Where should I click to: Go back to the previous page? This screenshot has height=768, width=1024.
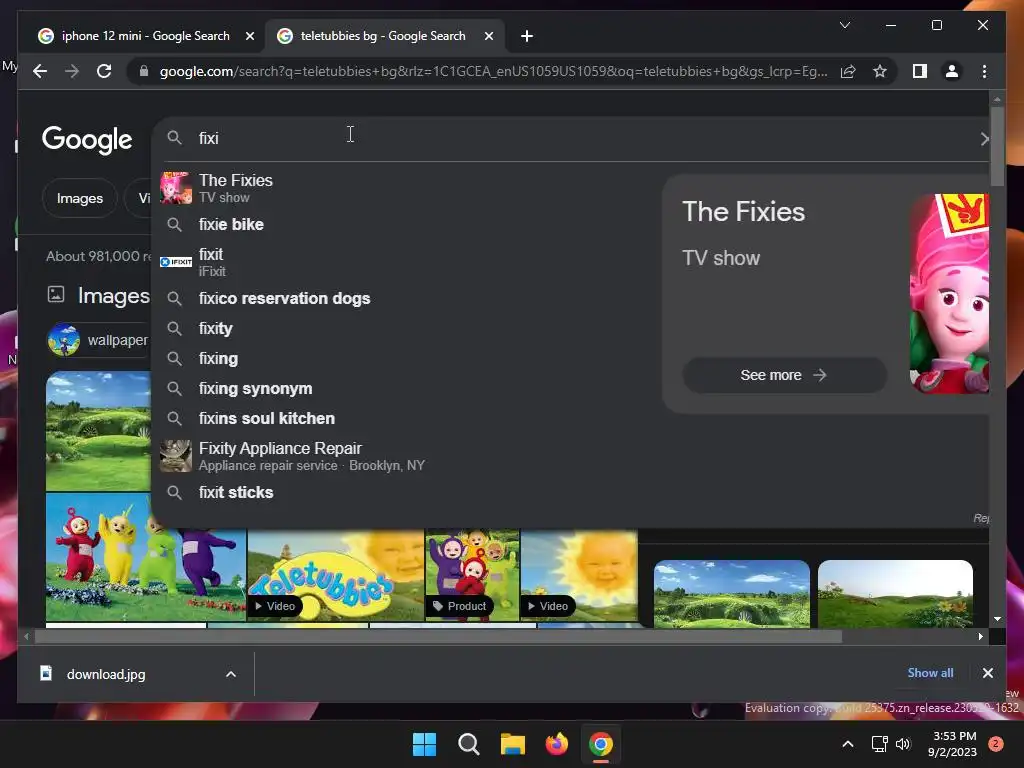[40, 71]
